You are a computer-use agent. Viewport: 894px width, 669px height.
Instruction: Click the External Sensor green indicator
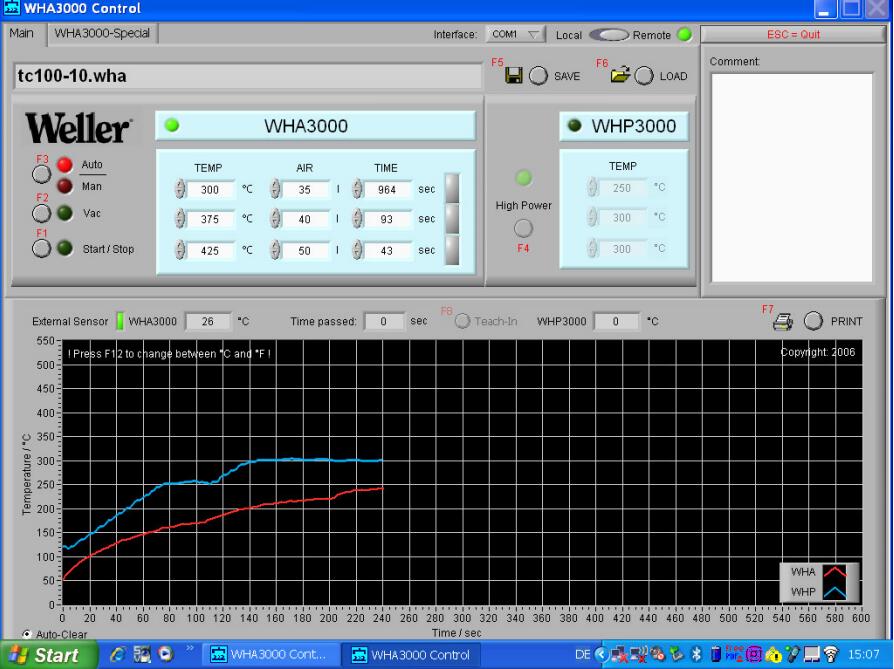(x=120, y=321)
